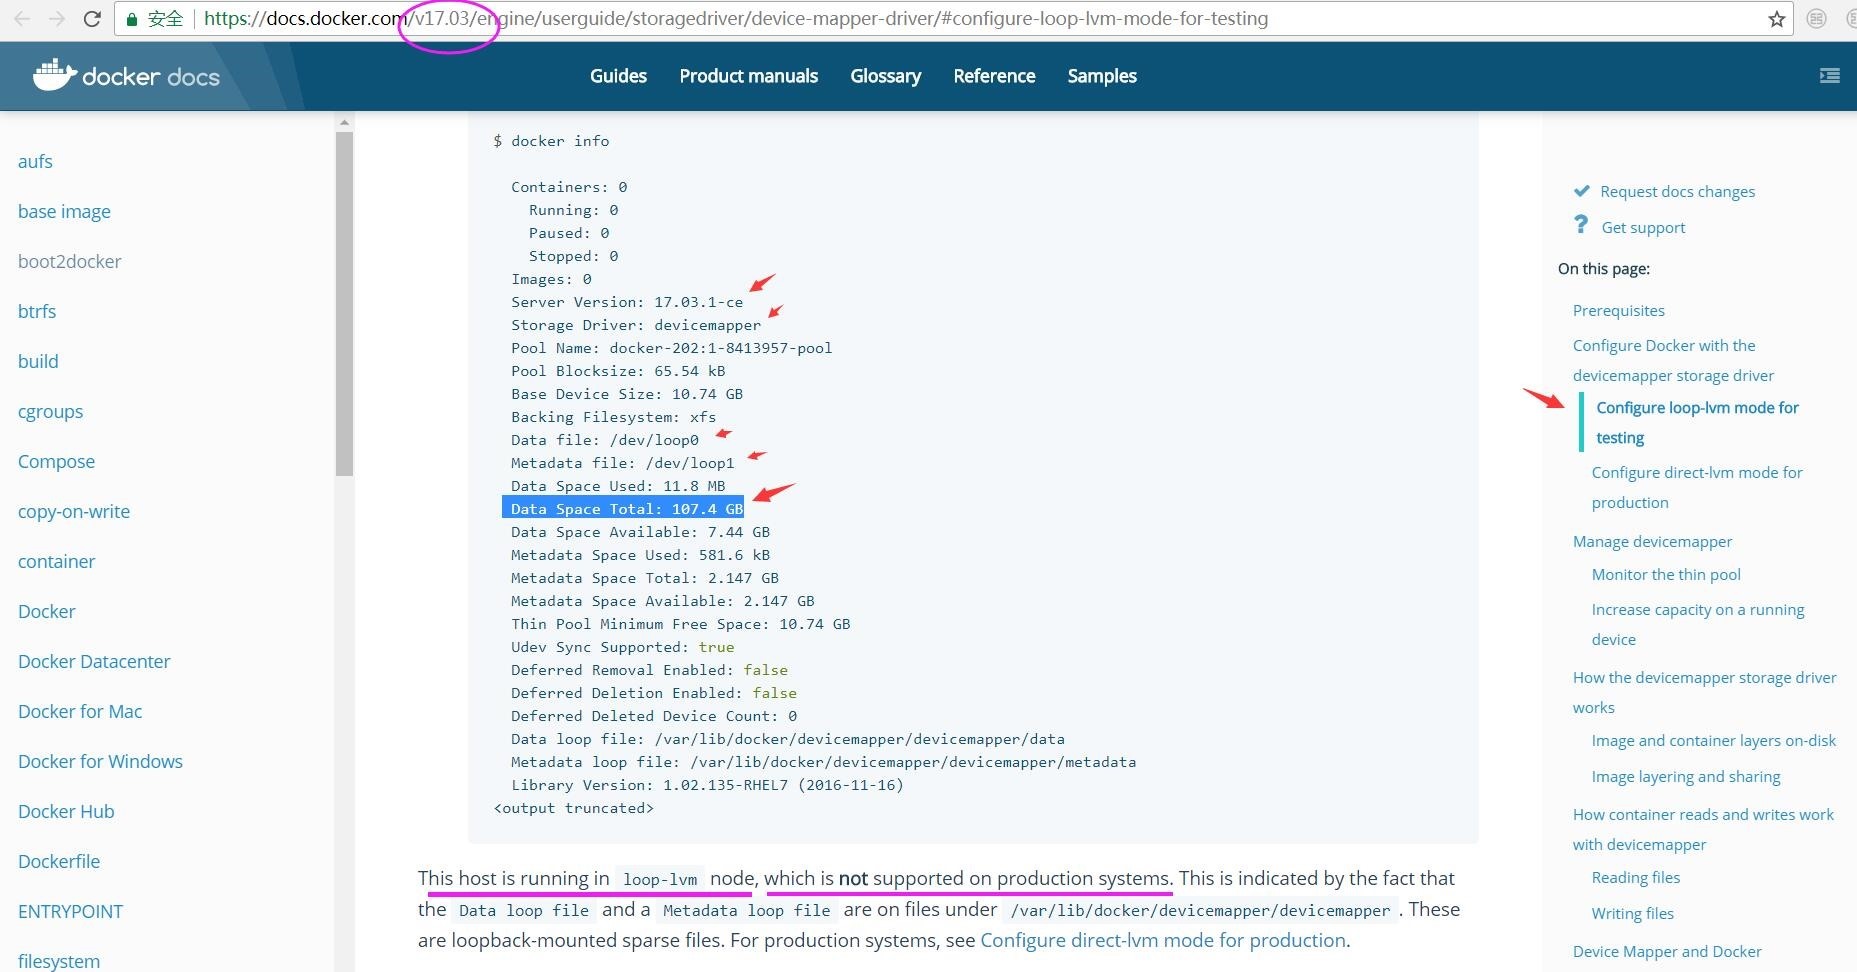Follow the inline Configure direct-lvm mode for production link
This screenshot has height=972, width=1857.
(1163, 940)
